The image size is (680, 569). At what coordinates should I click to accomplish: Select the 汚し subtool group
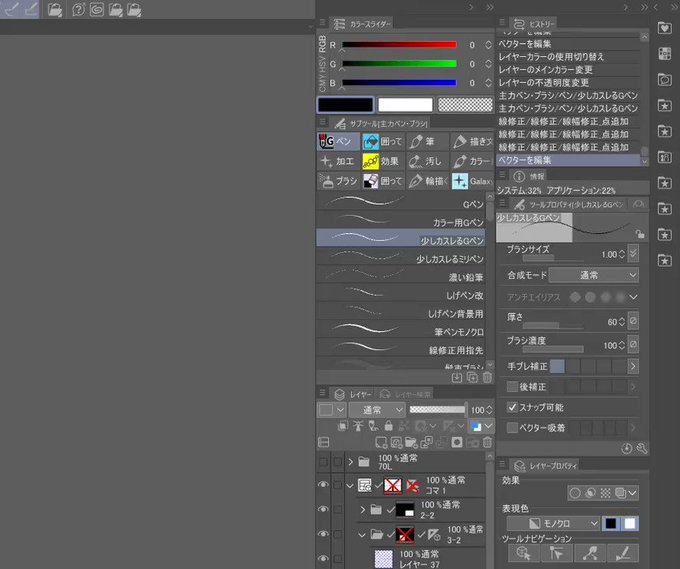click(x=427, y=161)
